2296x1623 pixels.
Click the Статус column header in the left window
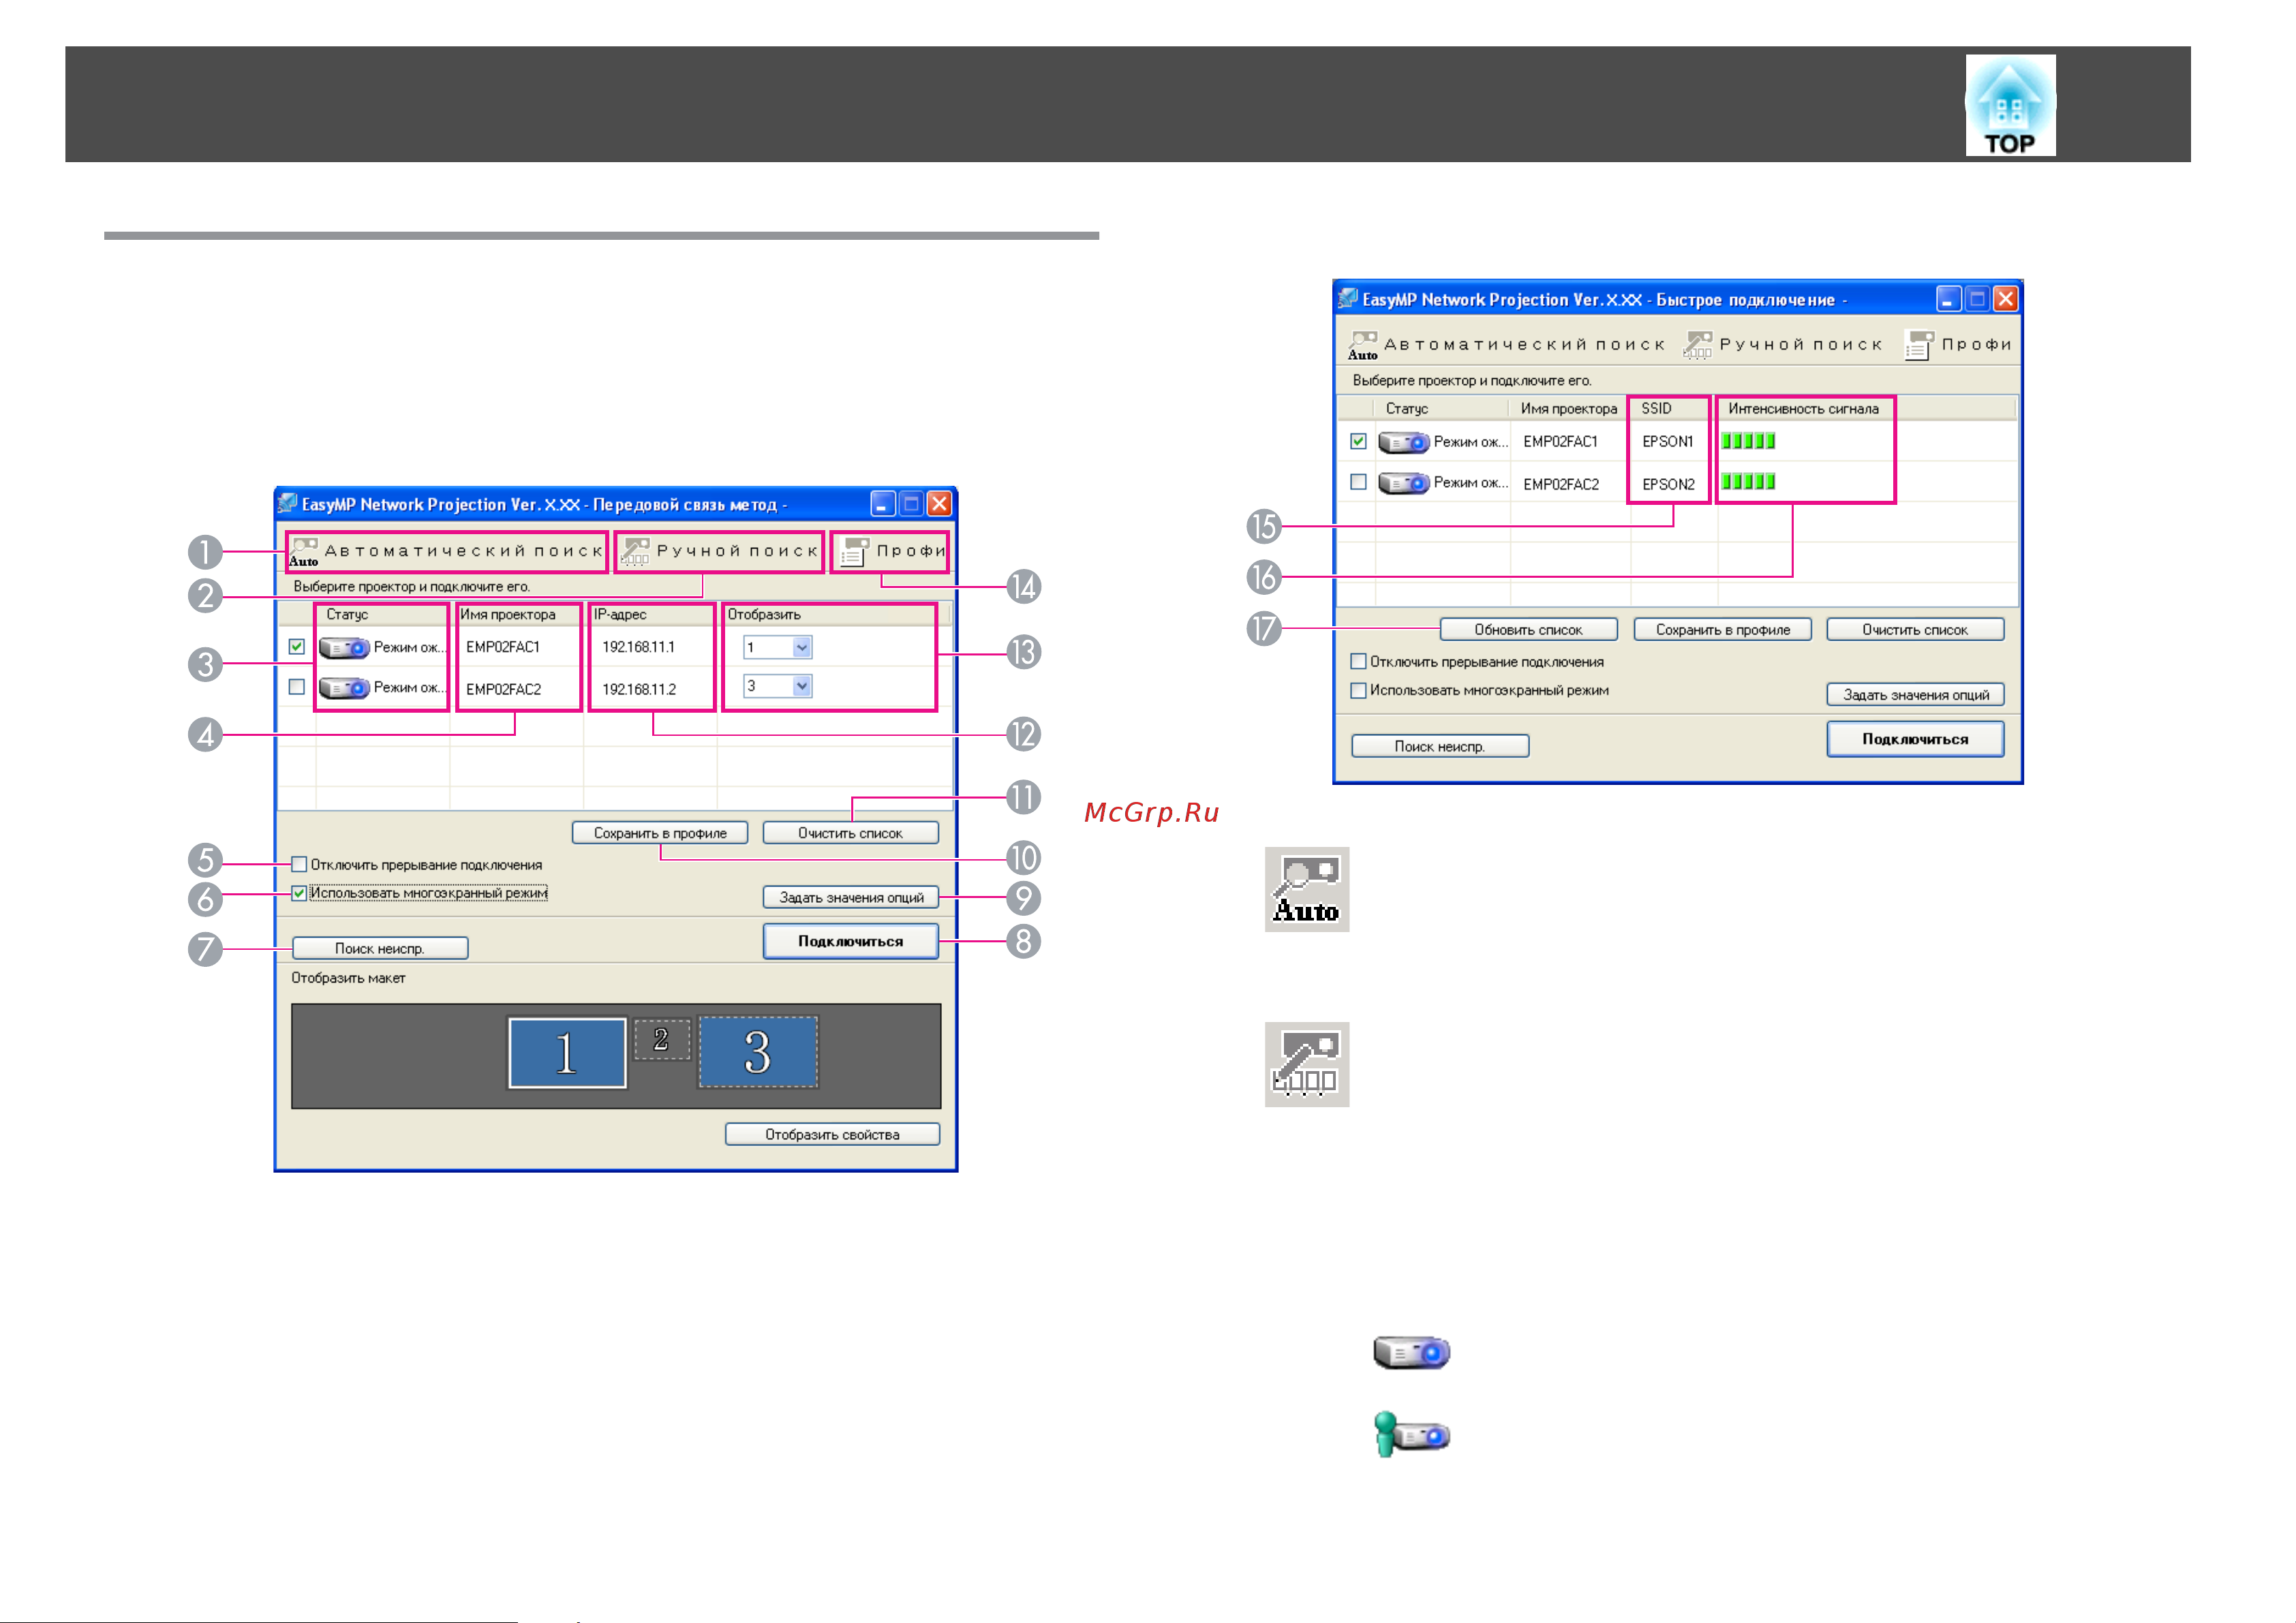tap(383, 614)
